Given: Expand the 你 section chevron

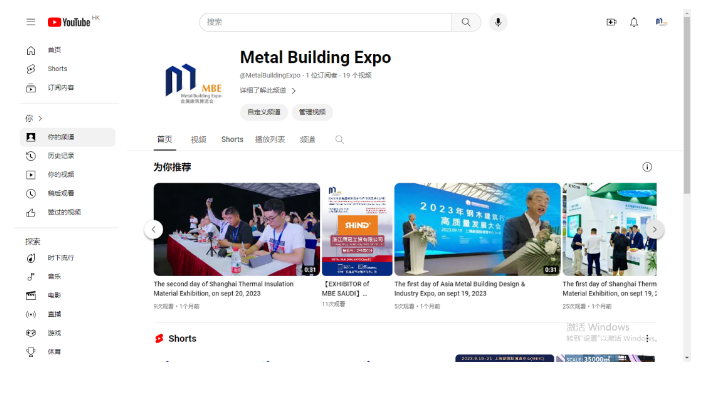Looking at the screenshot, I should pos(40,119).
